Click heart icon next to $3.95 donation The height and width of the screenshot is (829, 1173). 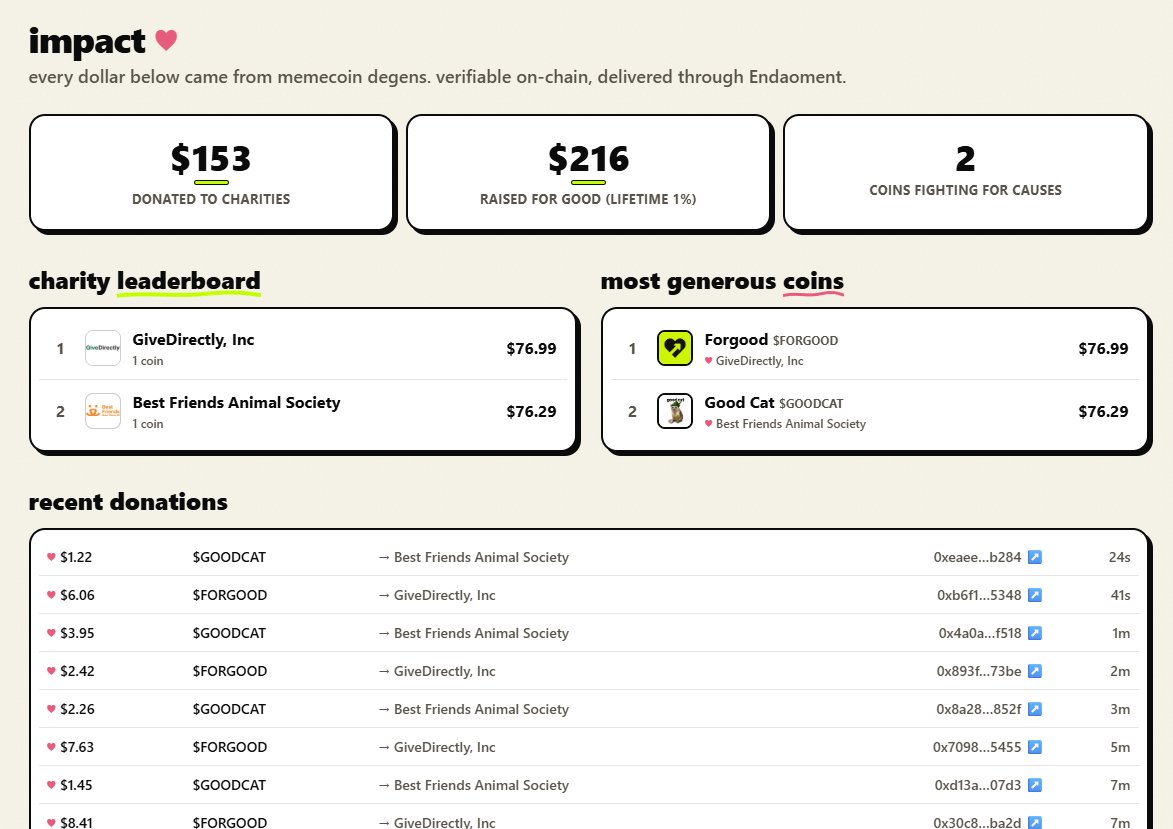coord(51,633)
